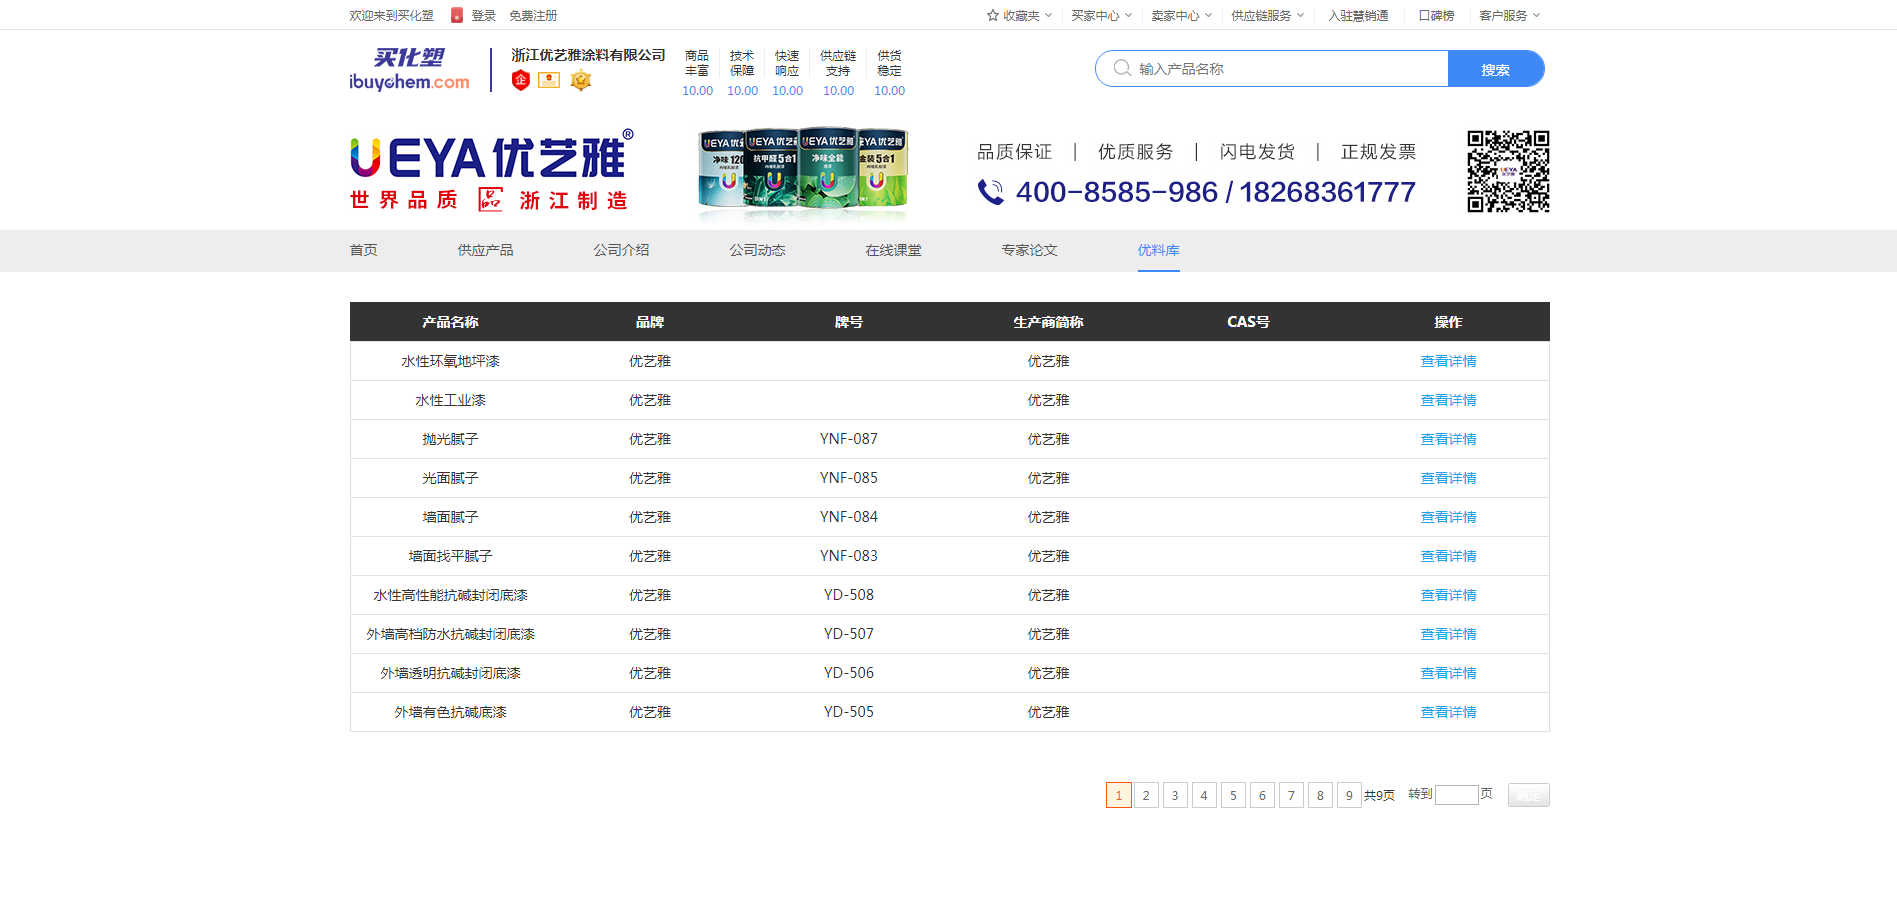This screenshot has width=1897, height=901.
Task: Click the 技术保障 10.00 rating
Action: pos(742,73)
